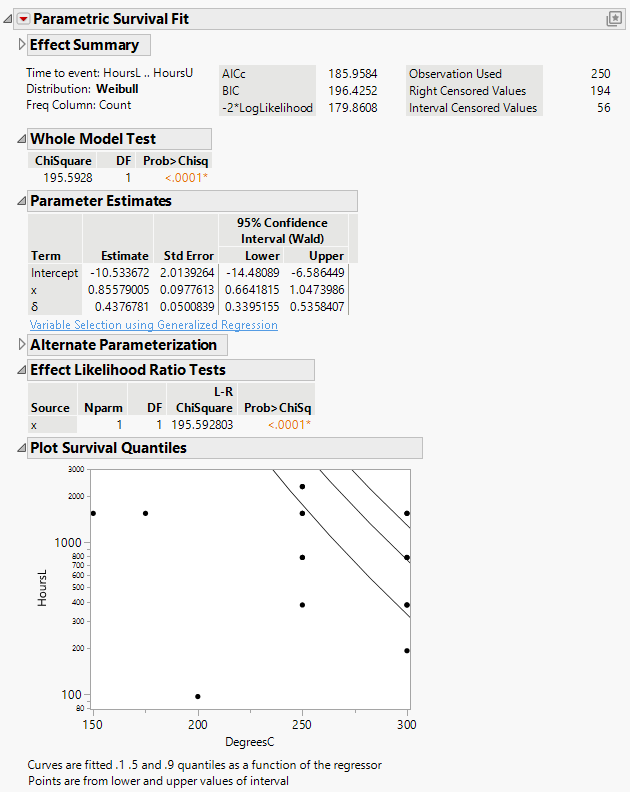Expand the Alternate Parameterization section
The image size is (630, 792).
(22, 345)
